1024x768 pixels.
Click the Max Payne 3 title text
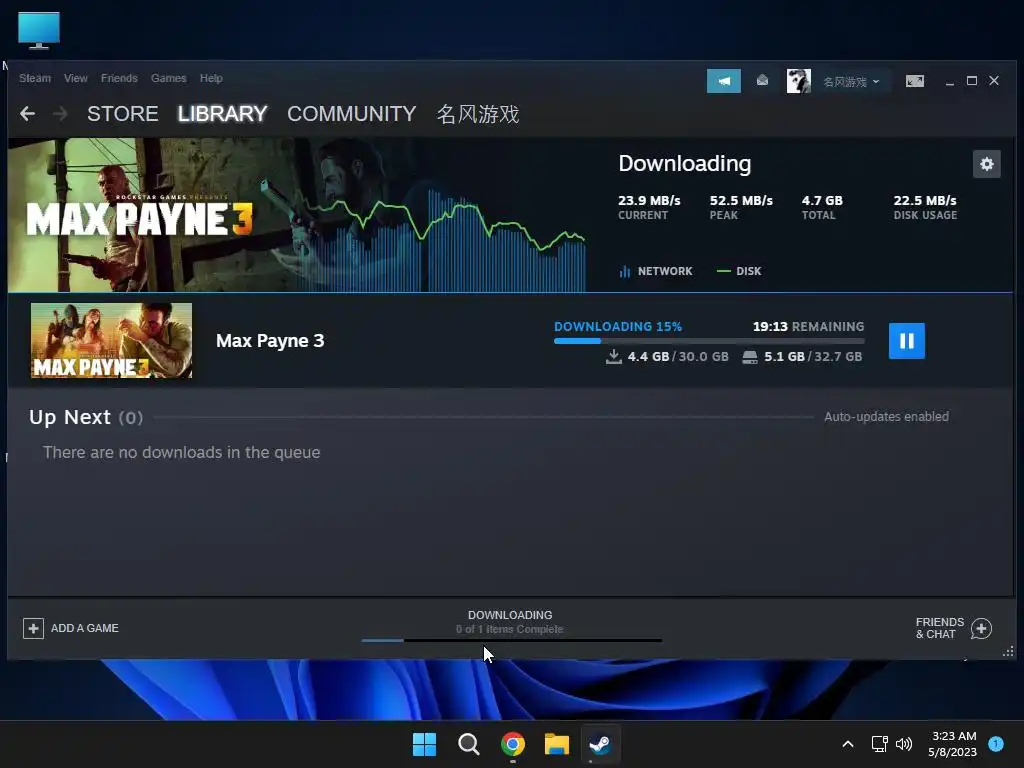coord(270,341)
